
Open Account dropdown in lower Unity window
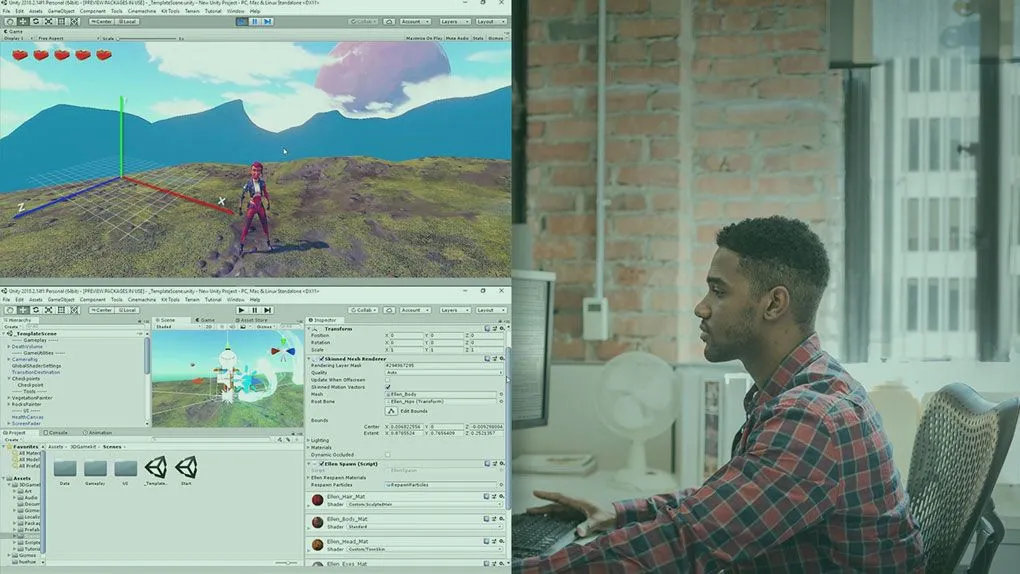(x=414, y=310)
